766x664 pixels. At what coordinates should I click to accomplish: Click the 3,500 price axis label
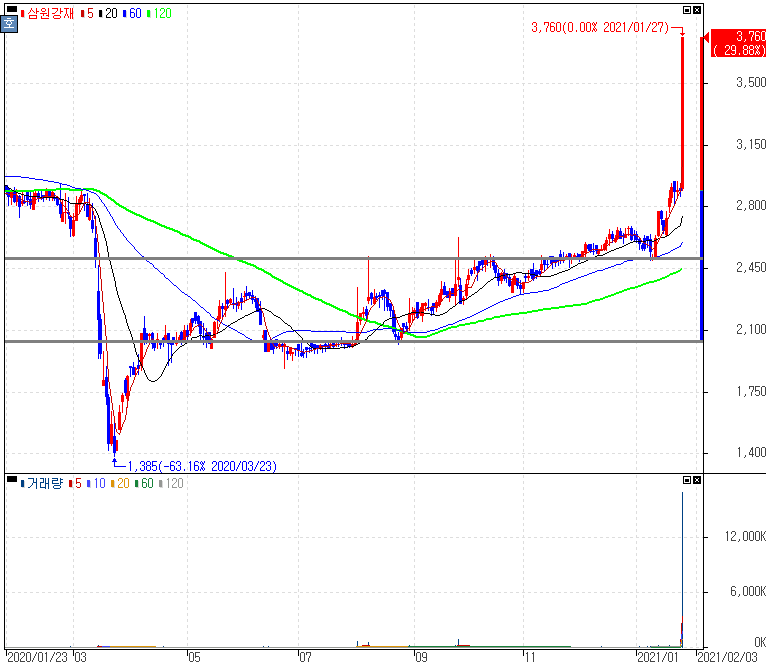[x=751, y=83]
